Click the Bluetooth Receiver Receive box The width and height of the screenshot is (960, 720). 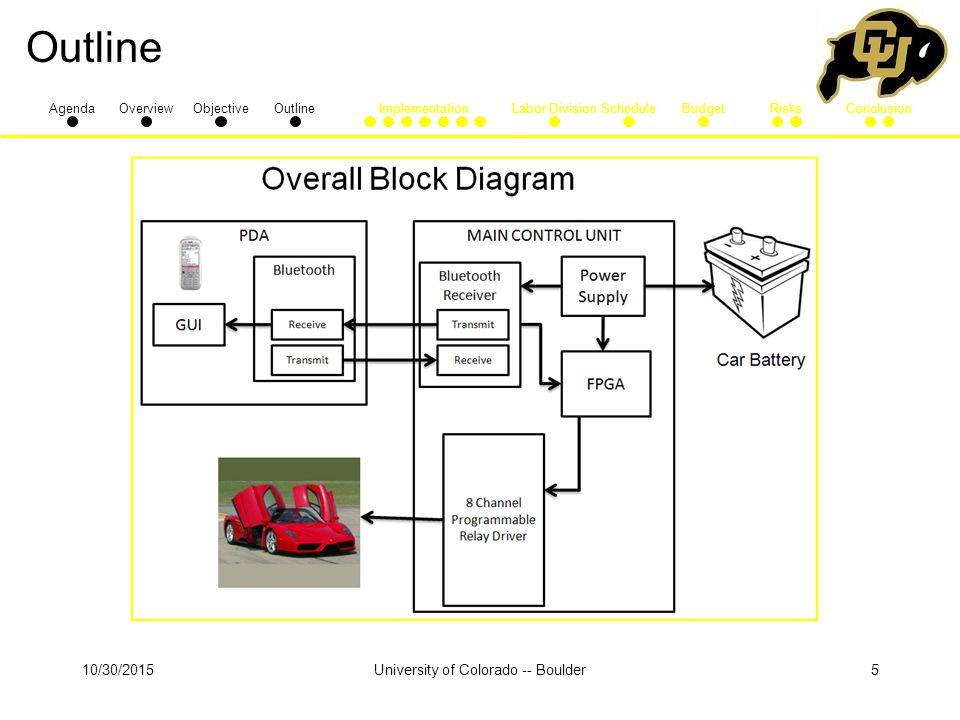(473, 360)
